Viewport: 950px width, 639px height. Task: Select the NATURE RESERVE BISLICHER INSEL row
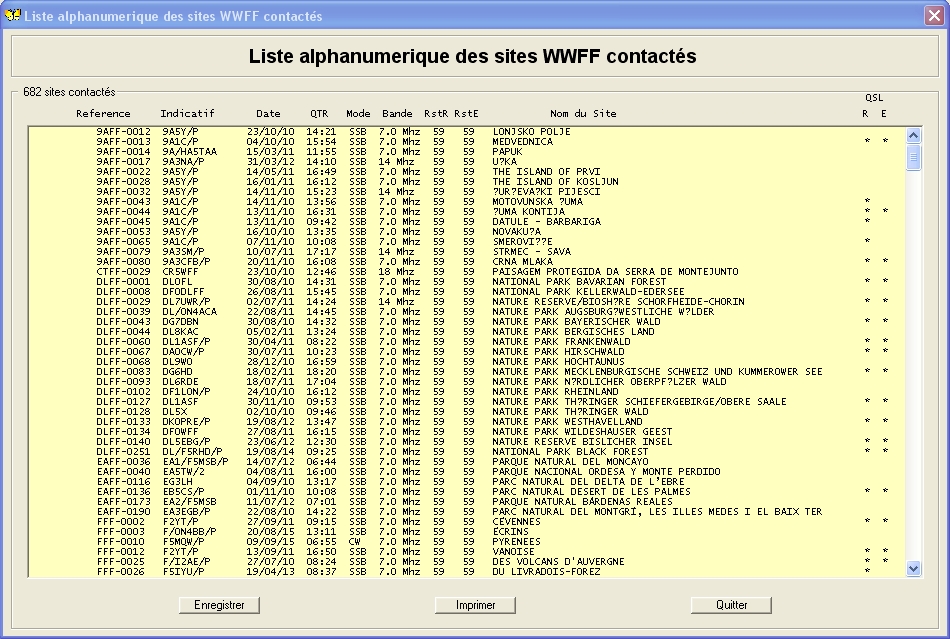pyautogui.click(x=467, y=442)
